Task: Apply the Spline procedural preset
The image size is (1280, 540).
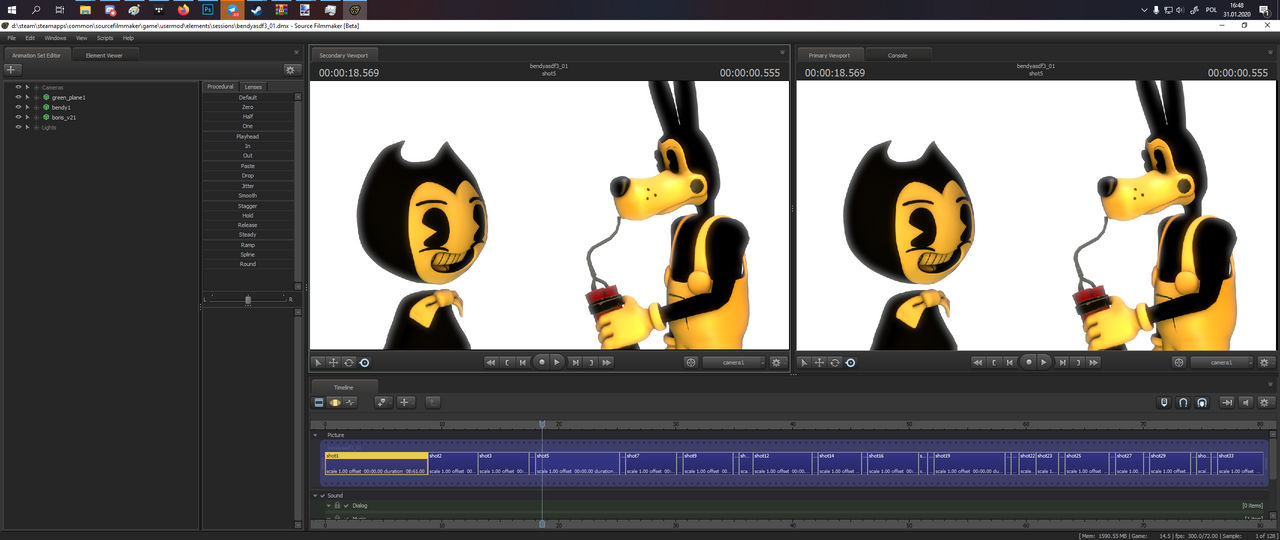Action: click(x=248, y=254)
